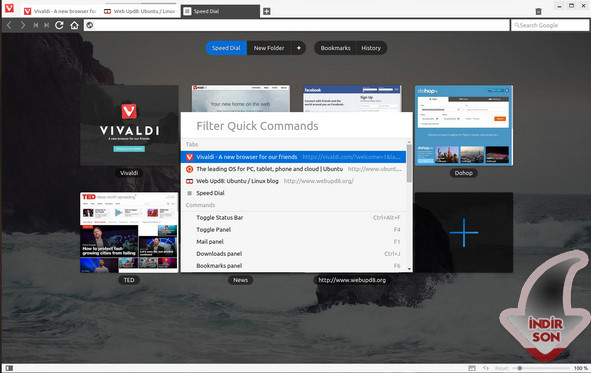591x373 pixels.
Task: Open the Bookmarks section
Action: (335, 48)
